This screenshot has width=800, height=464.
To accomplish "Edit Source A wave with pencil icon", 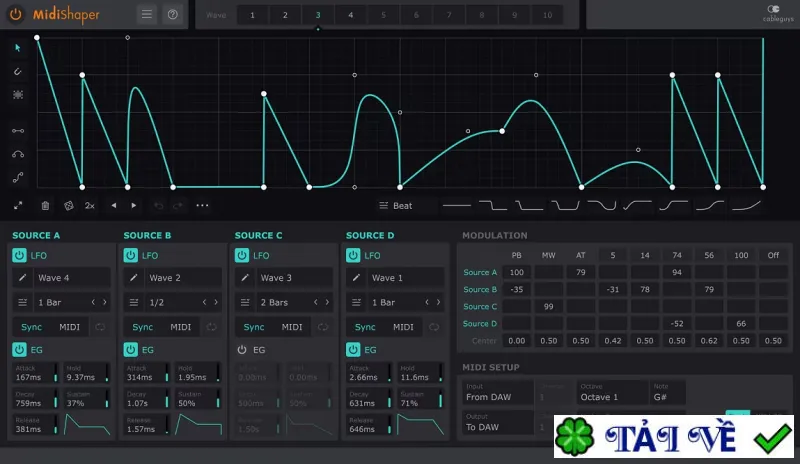I will tap(22, 278).
